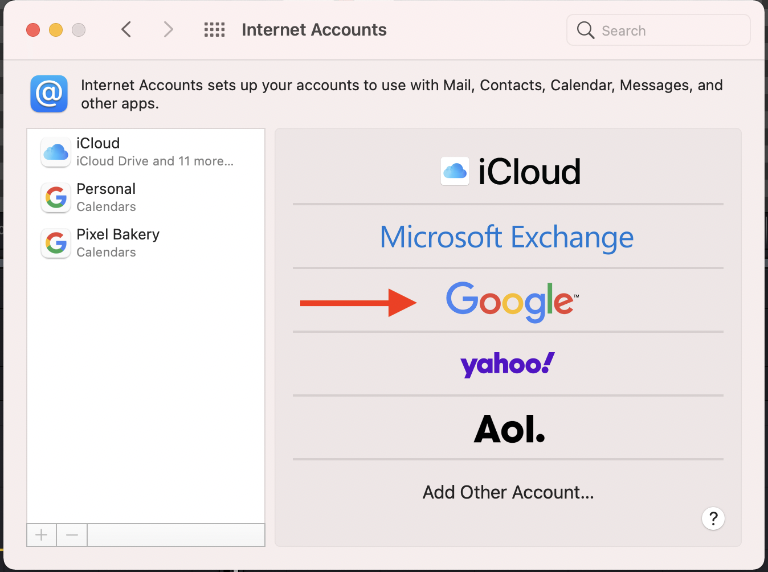Click the 'iCloud Drive and 11 more...' text
This screenshot has width=768, height=572.
click(x=155, y=161)
